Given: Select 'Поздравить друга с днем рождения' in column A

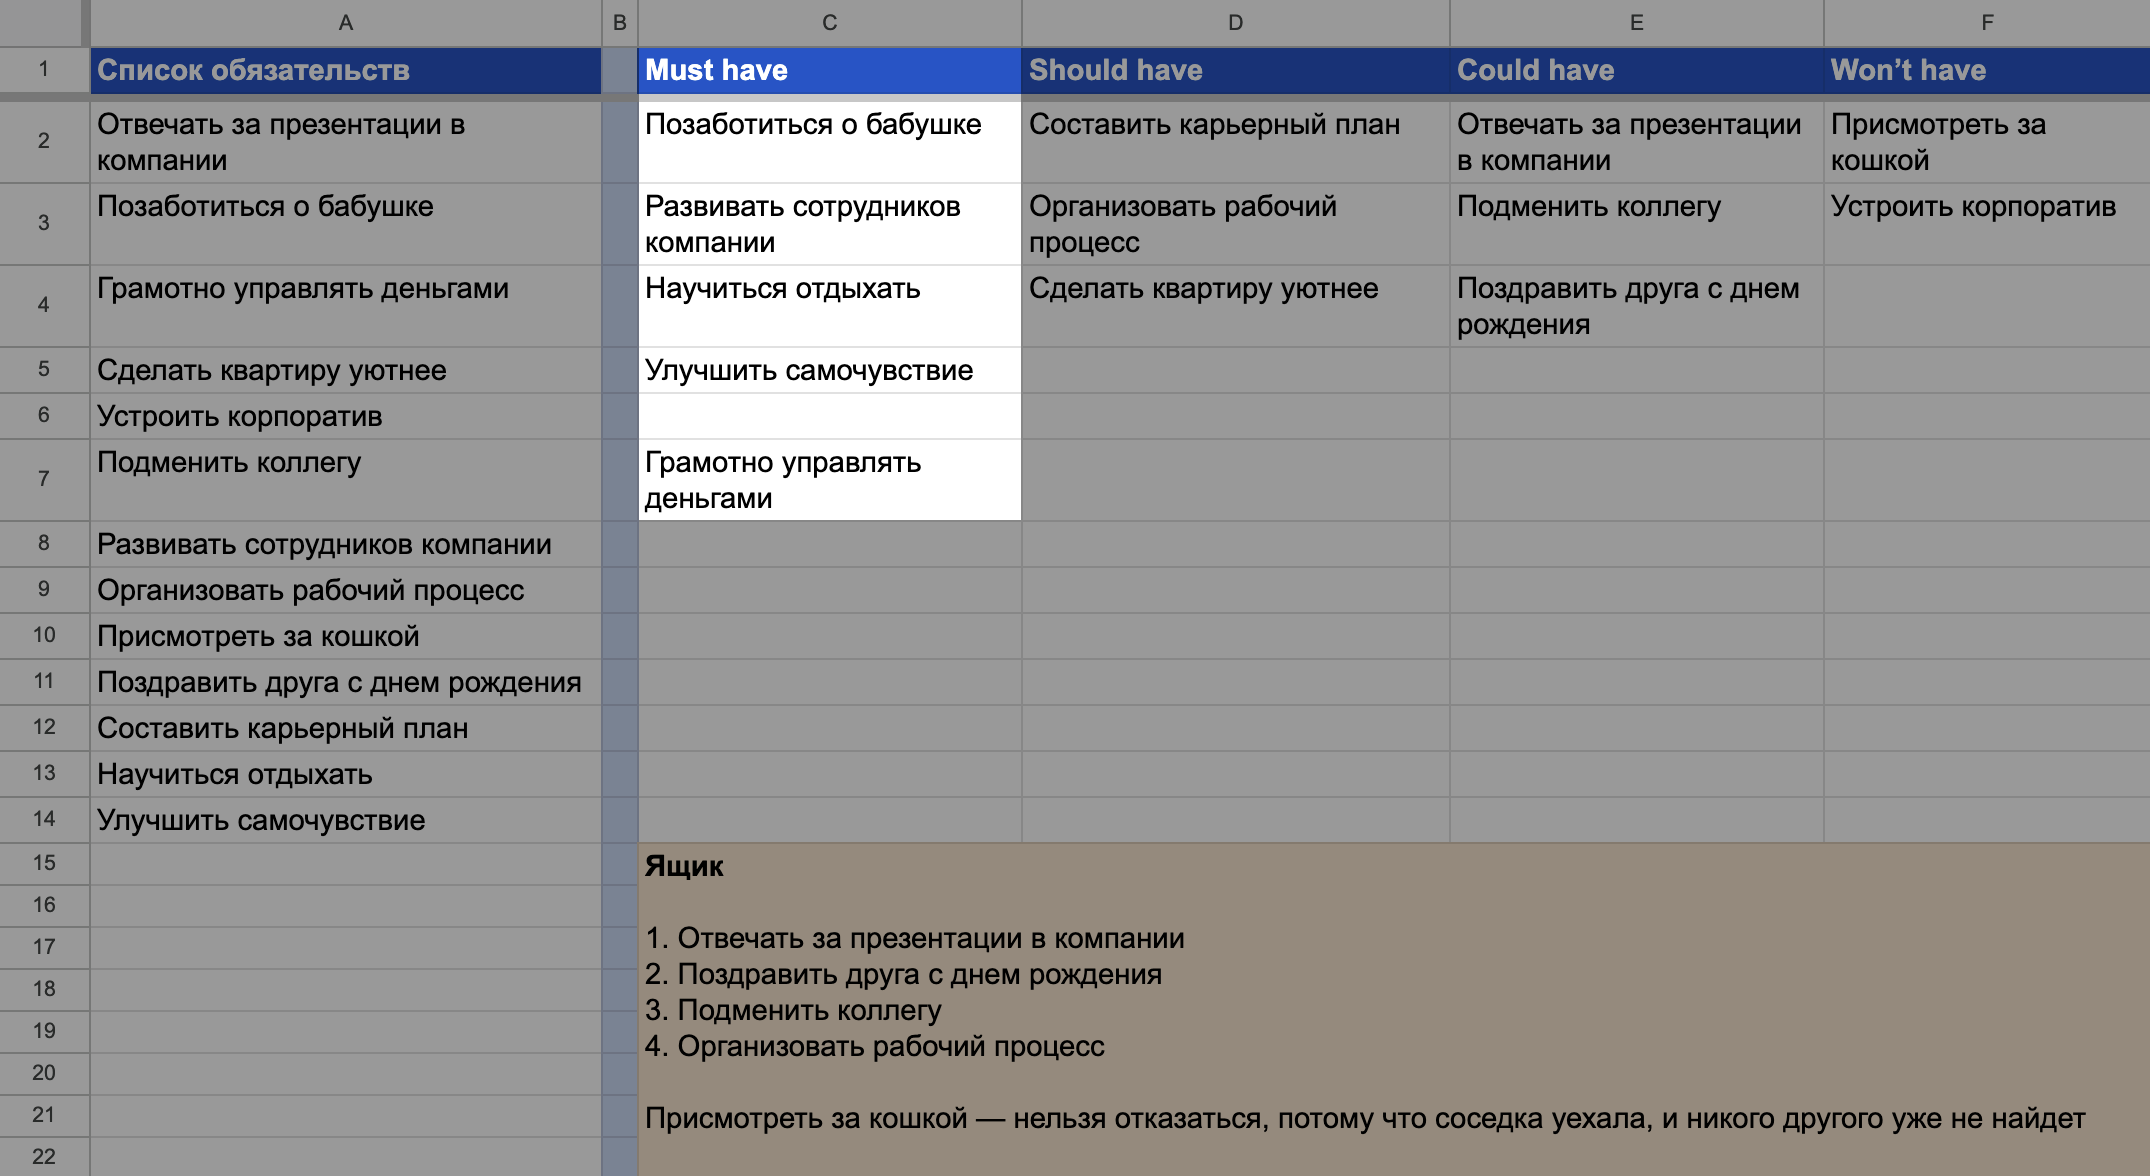Looking at the screenshot, I should (346, 682).
